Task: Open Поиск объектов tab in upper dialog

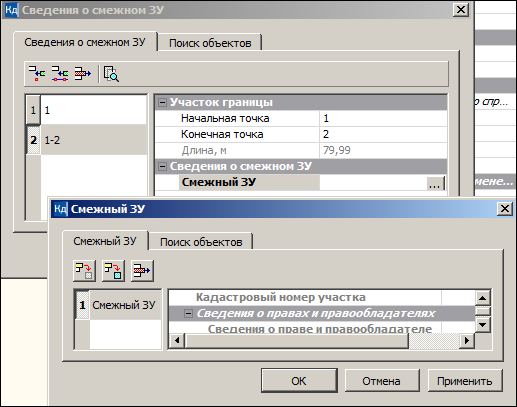Action: [x=210, y=43]
